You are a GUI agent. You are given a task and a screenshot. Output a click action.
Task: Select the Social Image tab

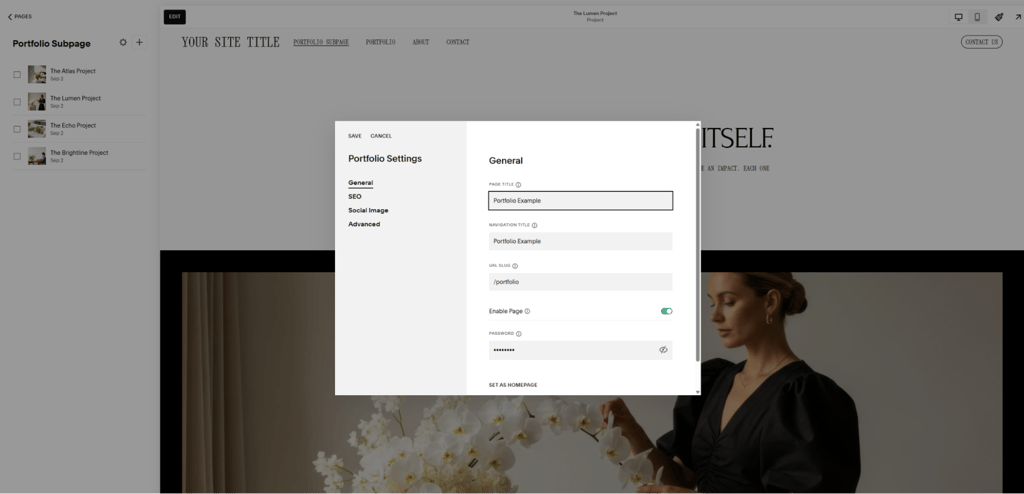click(x=368, y=210)
